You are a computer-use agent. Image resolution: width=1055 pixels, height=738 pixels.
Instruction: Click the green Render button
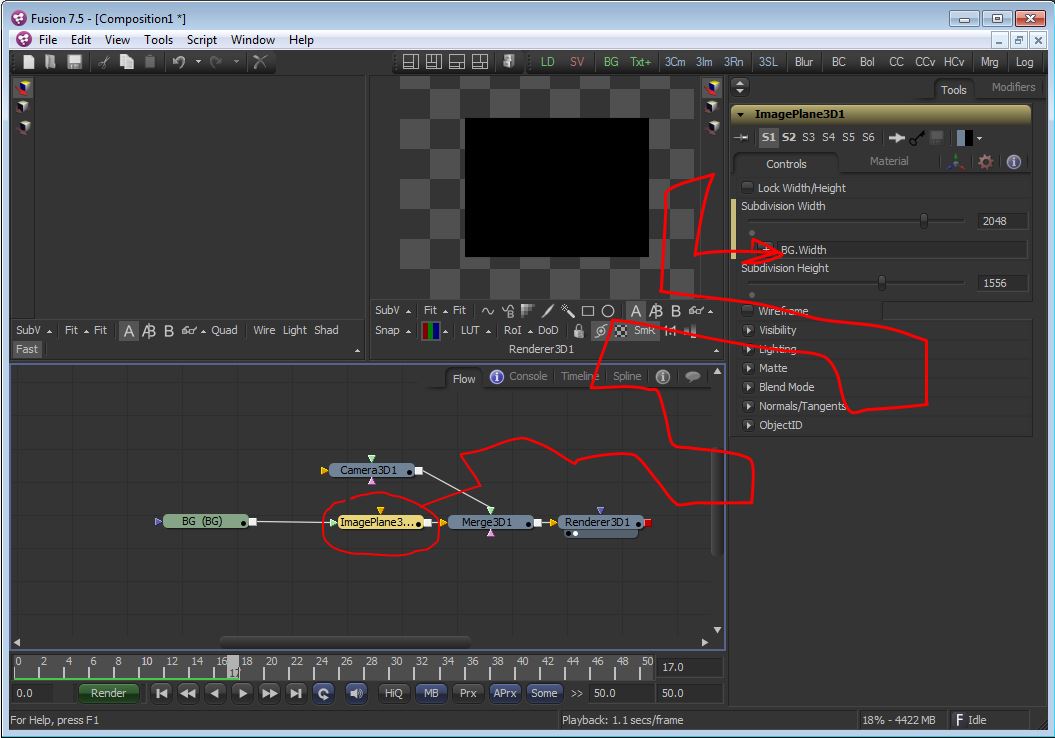pos(108,693)
